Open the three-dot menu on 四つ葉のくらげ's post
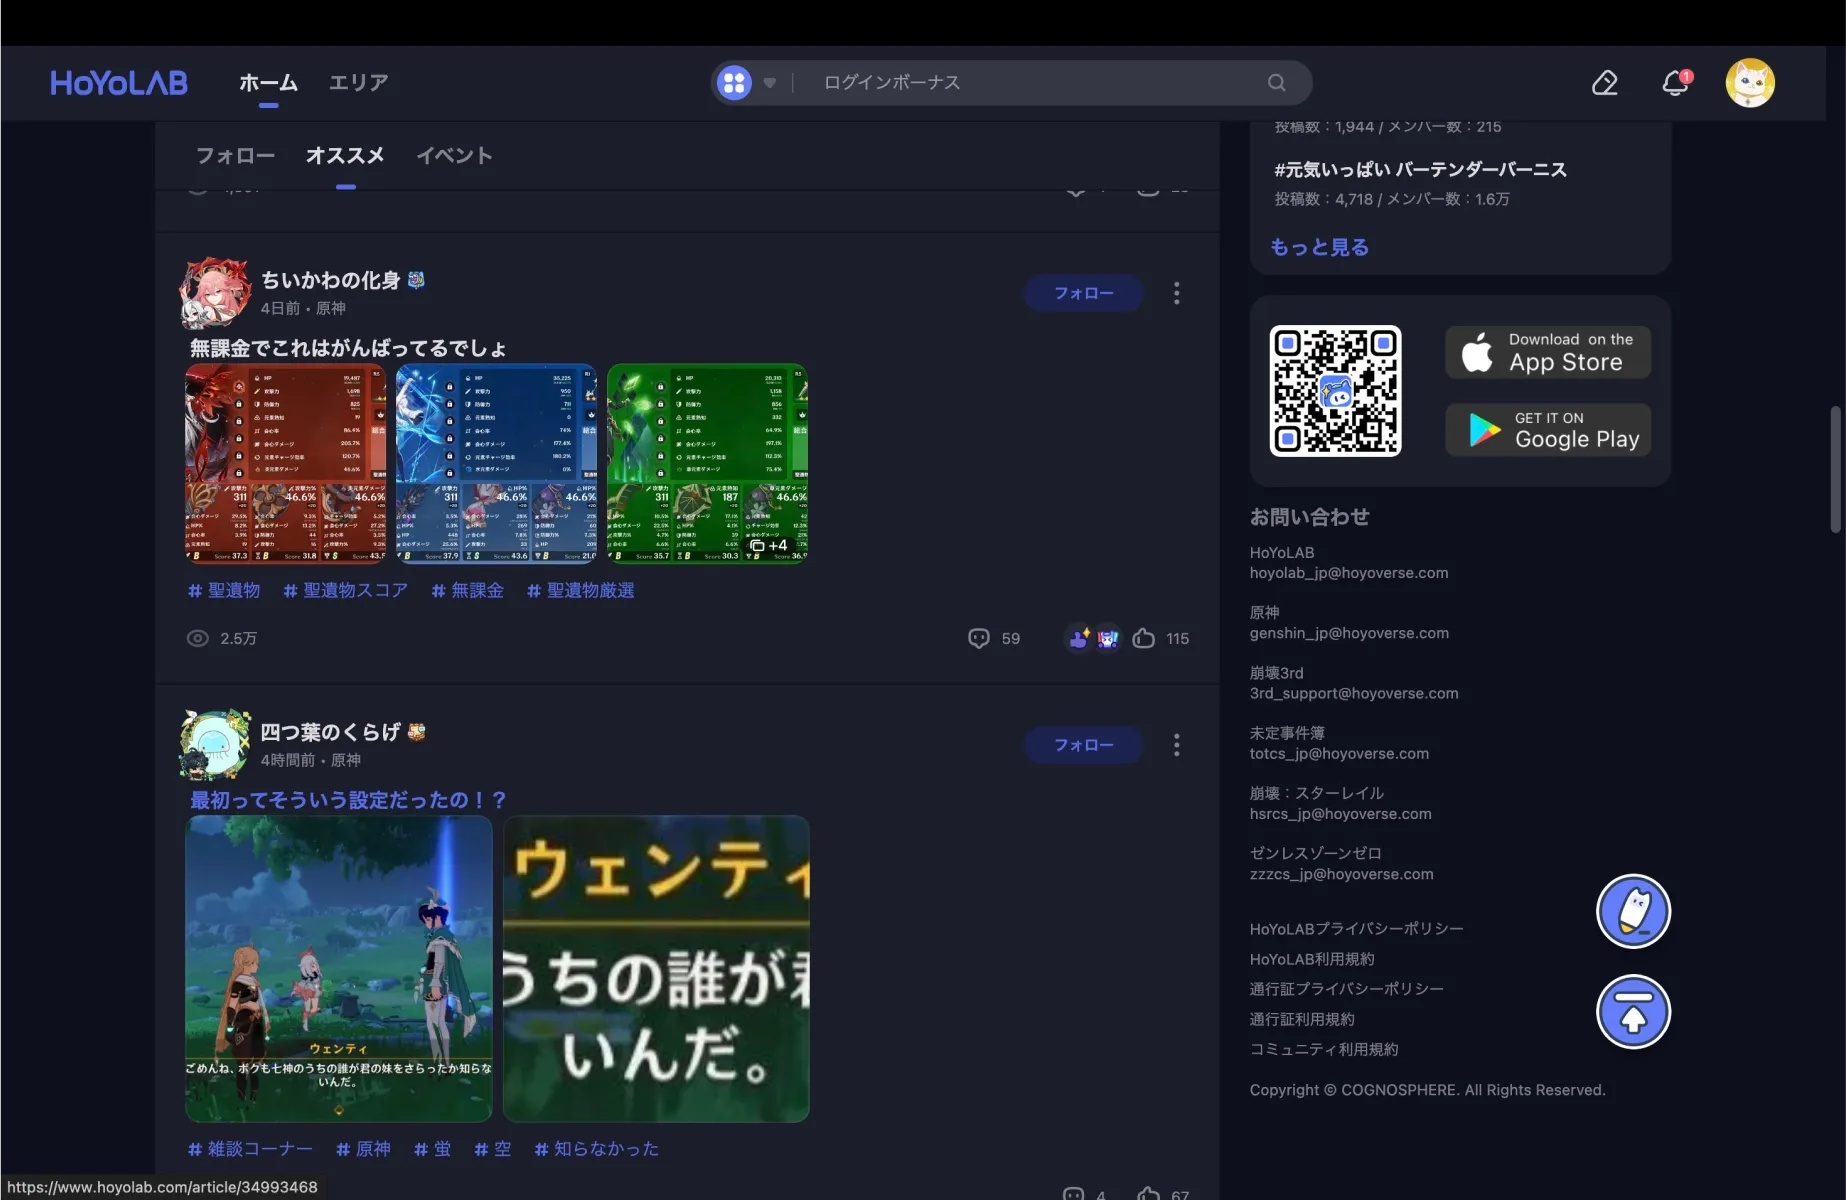 click(x=1176, y=745)
